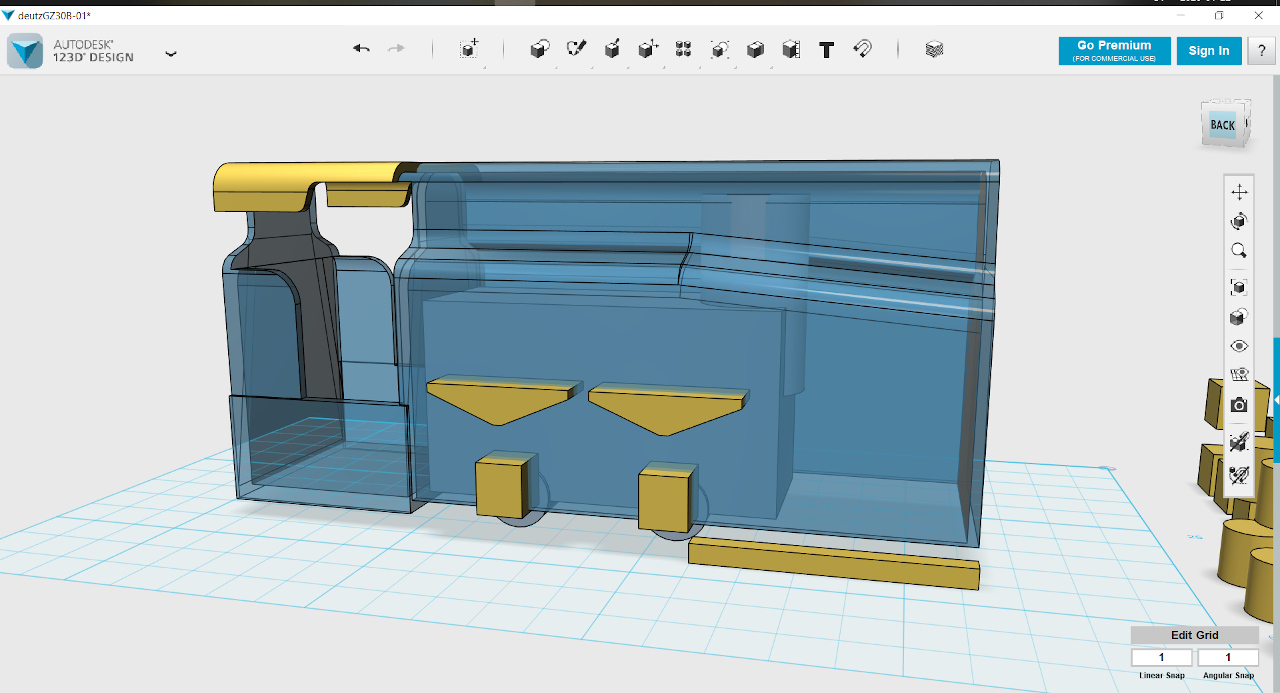Open the Modify tool
The image size is (1280, 693).
(648, 49)
